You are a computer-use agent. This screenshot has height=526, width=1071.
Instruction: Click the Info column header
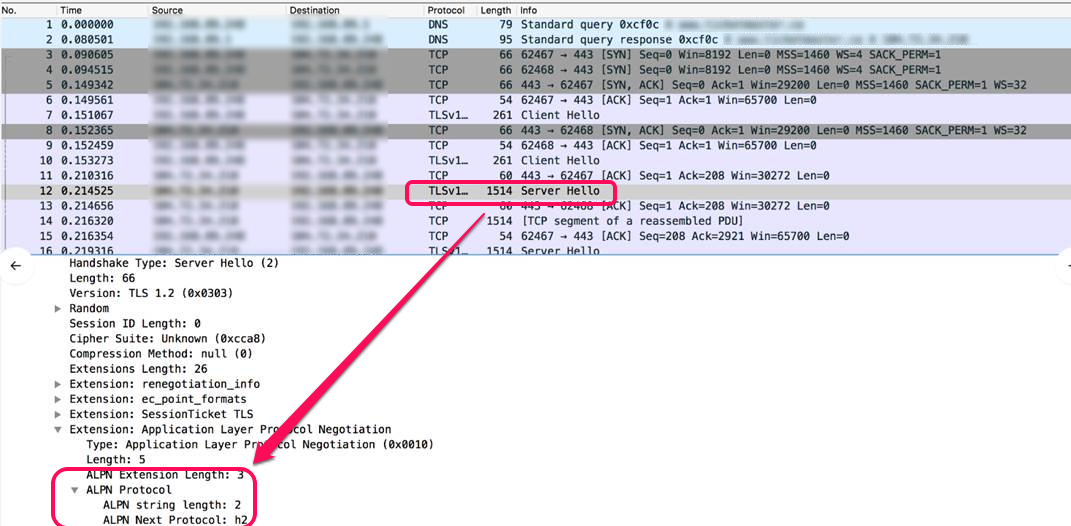coord(528,10)
